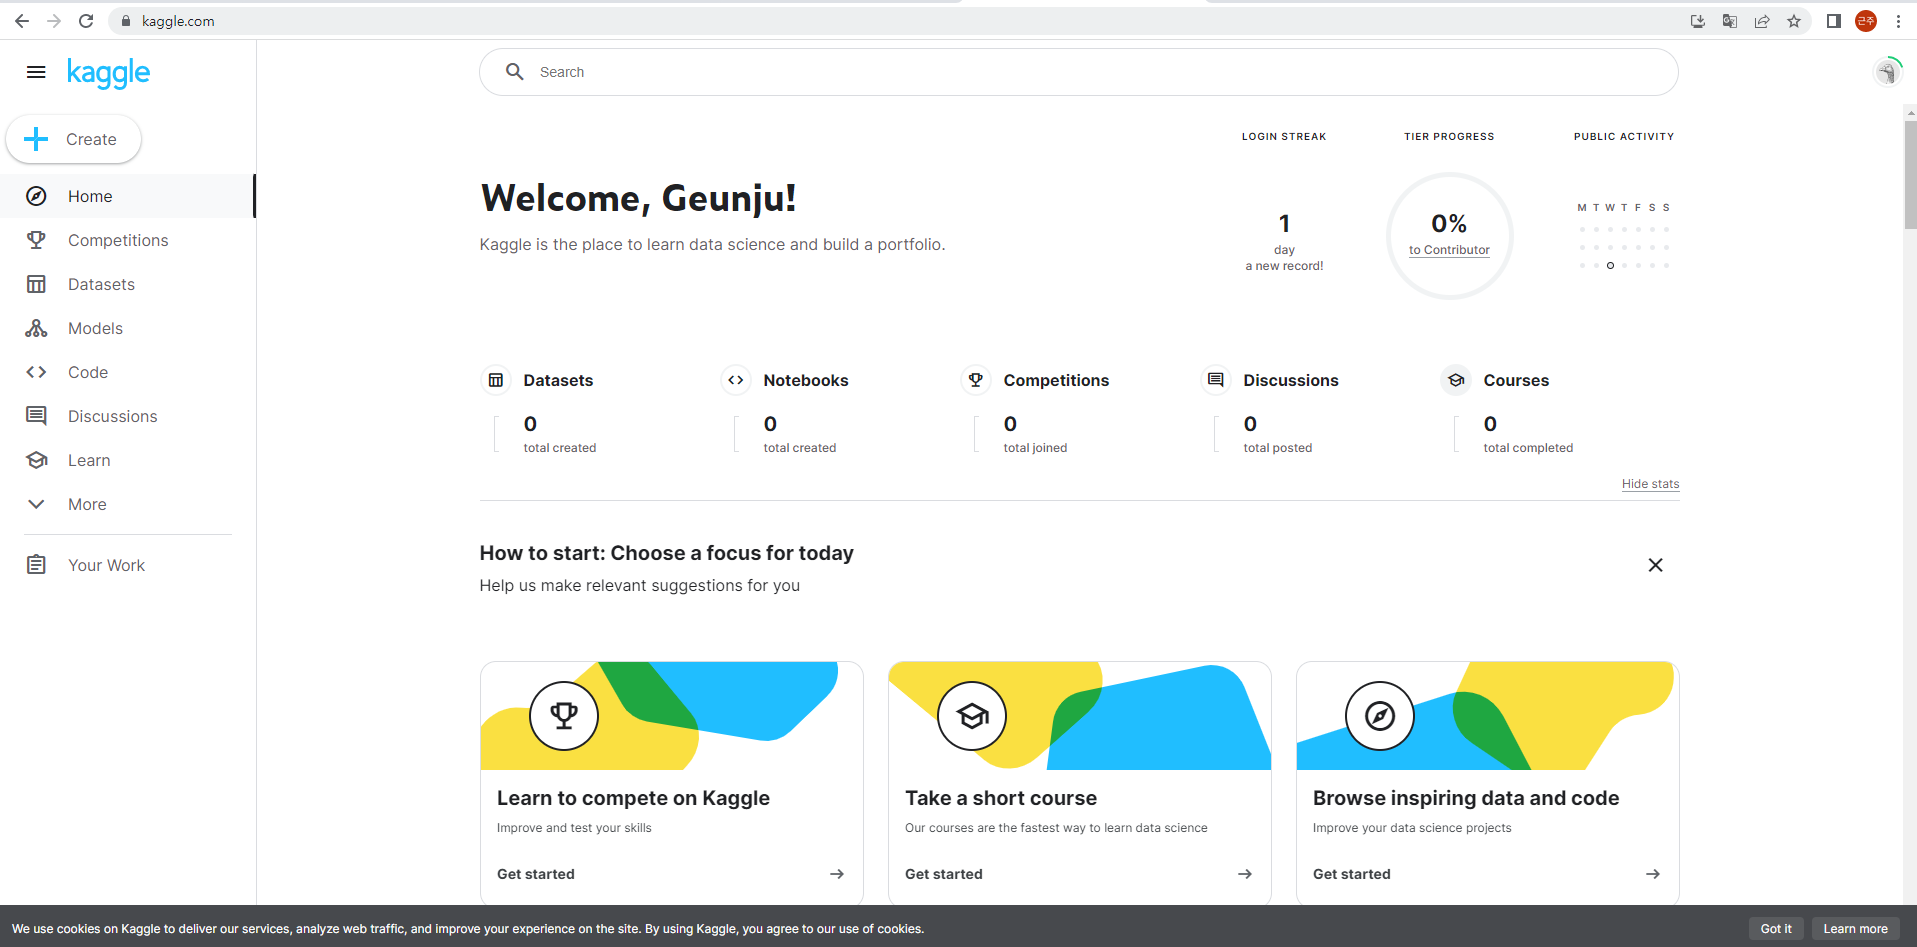Click arrow on Browse inspiring data card

[1653, 874]
